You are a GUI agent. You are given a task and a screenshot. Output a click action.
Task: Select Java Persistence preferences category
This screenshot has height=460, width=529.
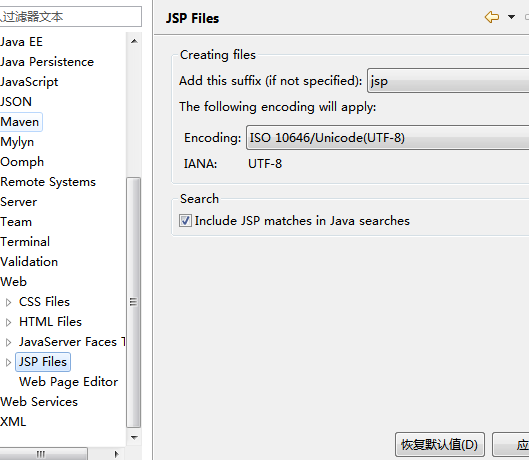click(47, 62)
